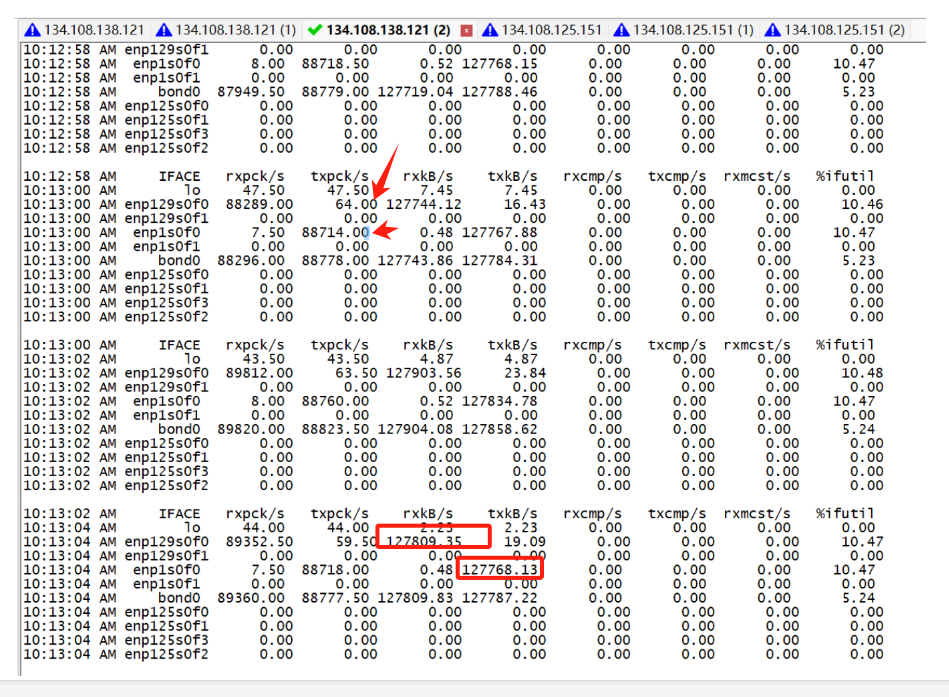
Task: Select the rxpck value 89352.50
Action: [259, 542]
